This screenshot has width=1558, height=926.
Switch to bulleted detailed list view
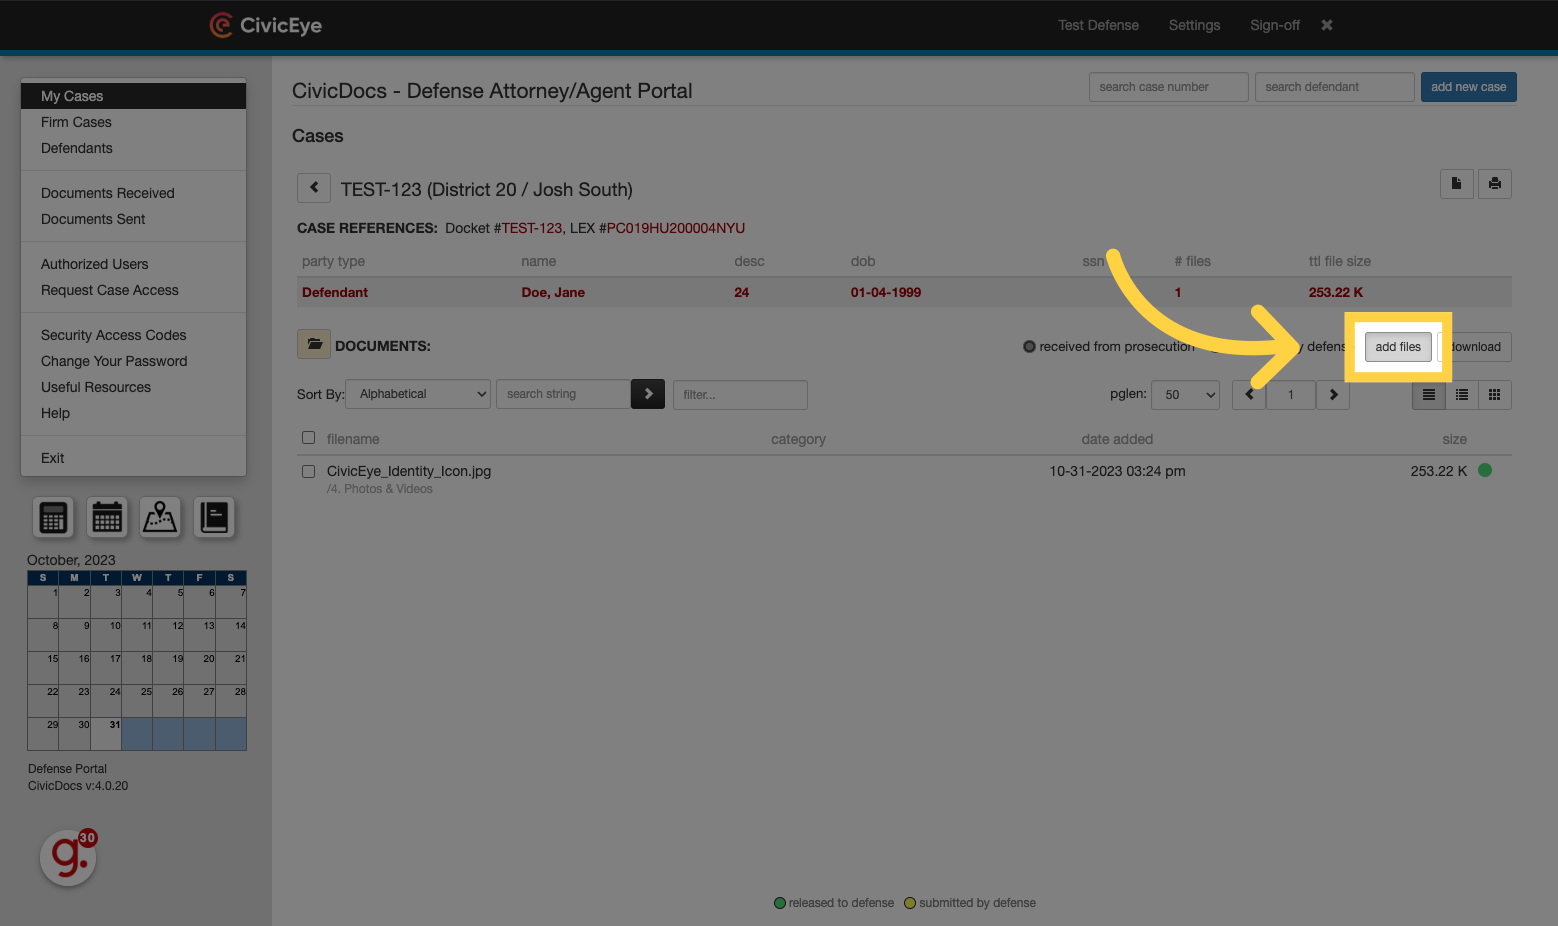(1462, 395)
